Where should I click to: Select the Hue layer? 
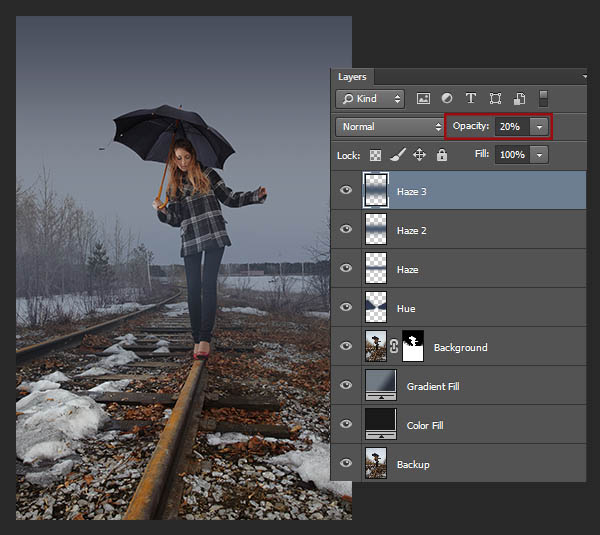click(405, 308)
